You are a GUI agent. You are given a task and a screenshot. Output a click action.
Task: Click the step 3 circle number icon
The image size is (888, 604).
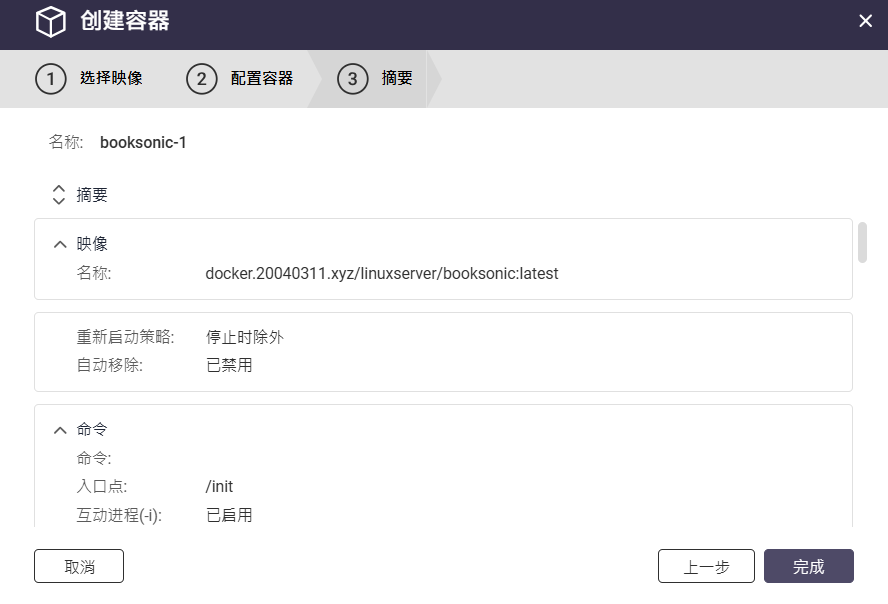coord(352,78)
